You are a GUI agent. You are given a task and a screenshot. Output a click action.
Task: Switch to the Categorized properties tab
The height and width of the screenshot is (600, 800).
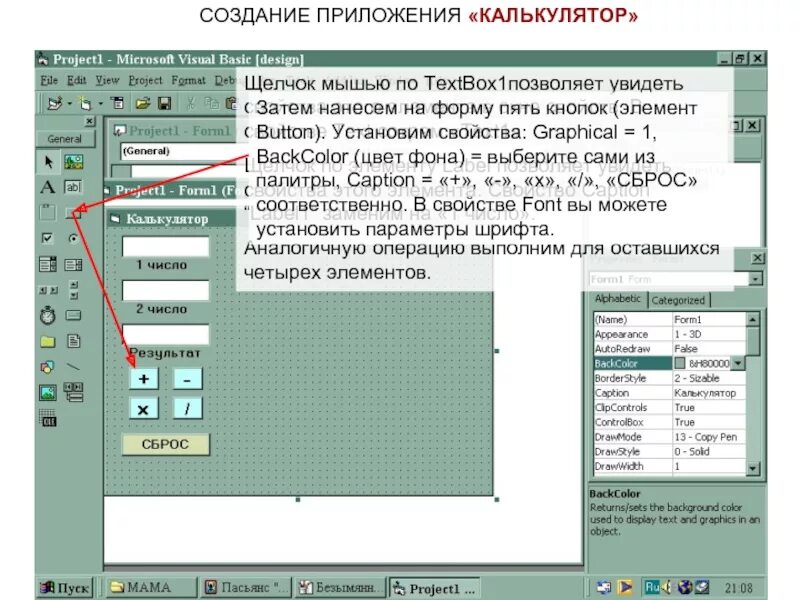tap(678, 301)
